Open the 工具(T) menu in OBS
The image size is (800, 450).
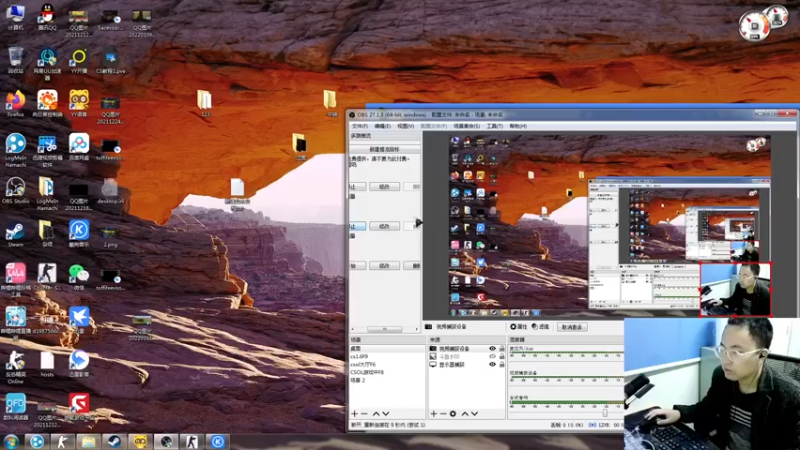pyautogui.click(x=494, y=126)
